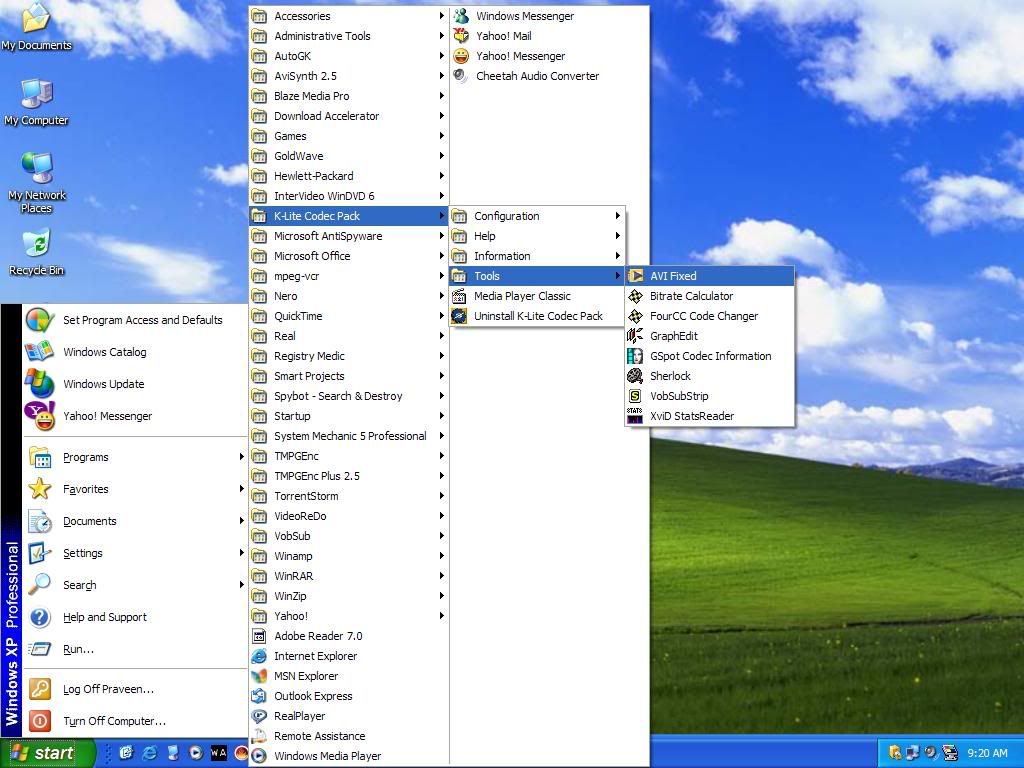Open the System Mechanic 5 Professional folder
Screen dimensions: 1024x768
(x=349, y=436)
